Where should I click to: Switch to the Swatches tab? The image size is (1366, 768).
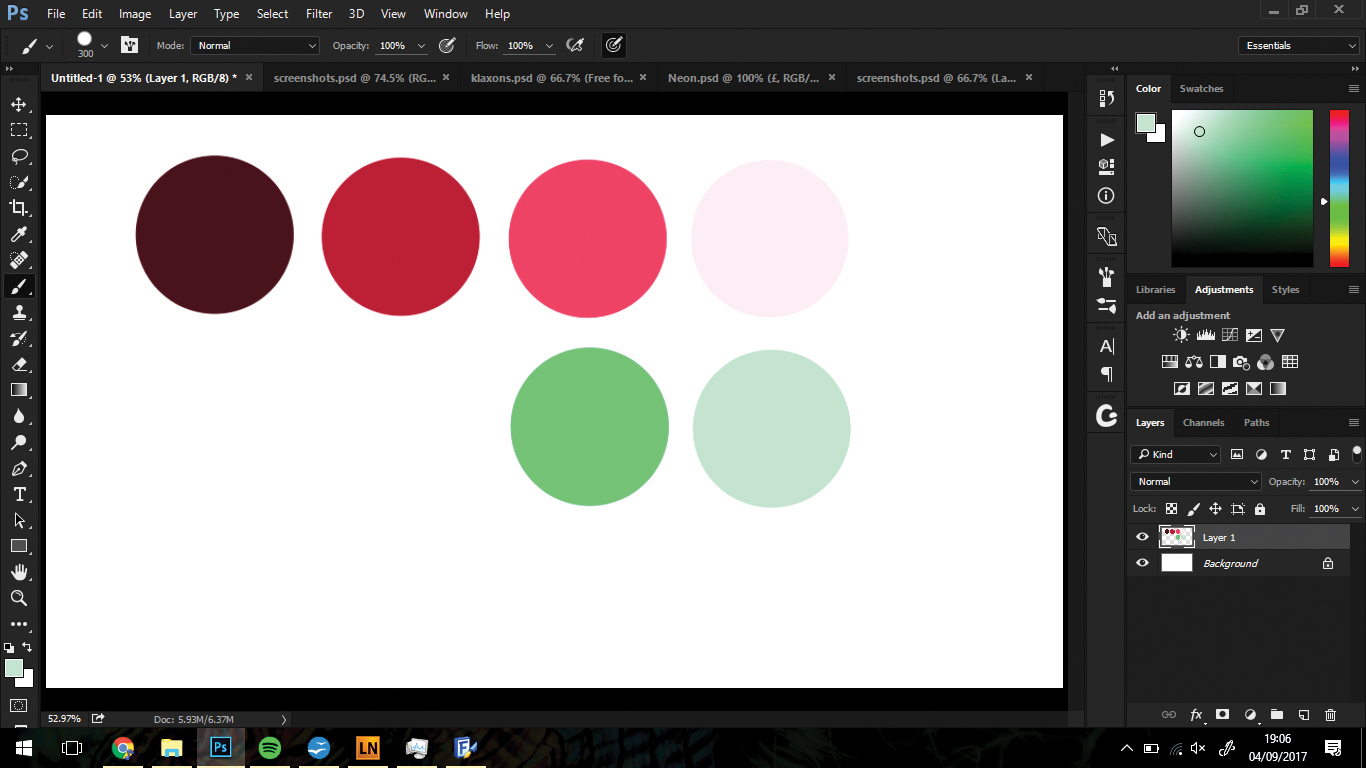point(1201,88)
